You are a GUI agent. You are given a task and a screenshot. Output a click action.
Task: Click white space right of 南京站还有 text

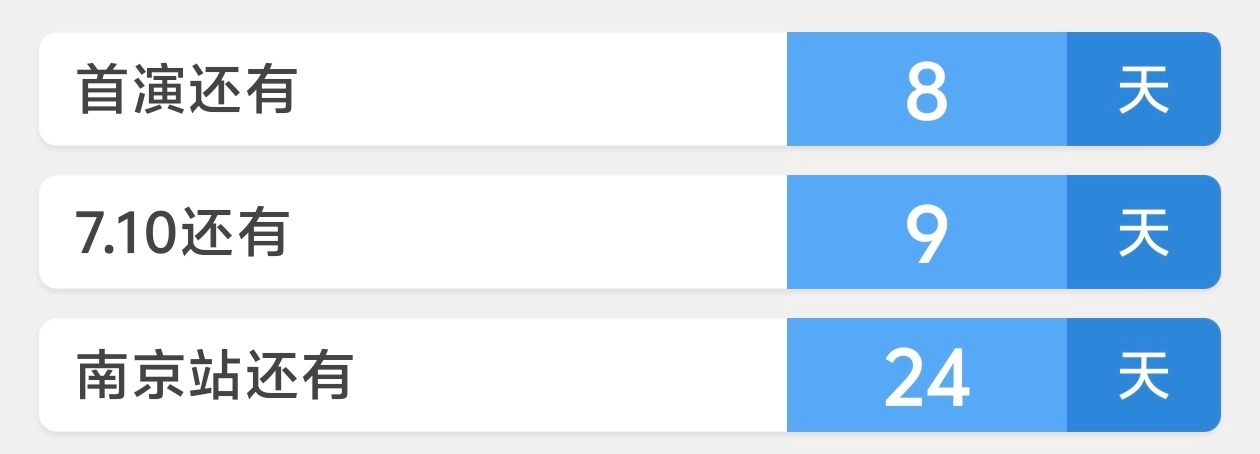click(570, 375)
